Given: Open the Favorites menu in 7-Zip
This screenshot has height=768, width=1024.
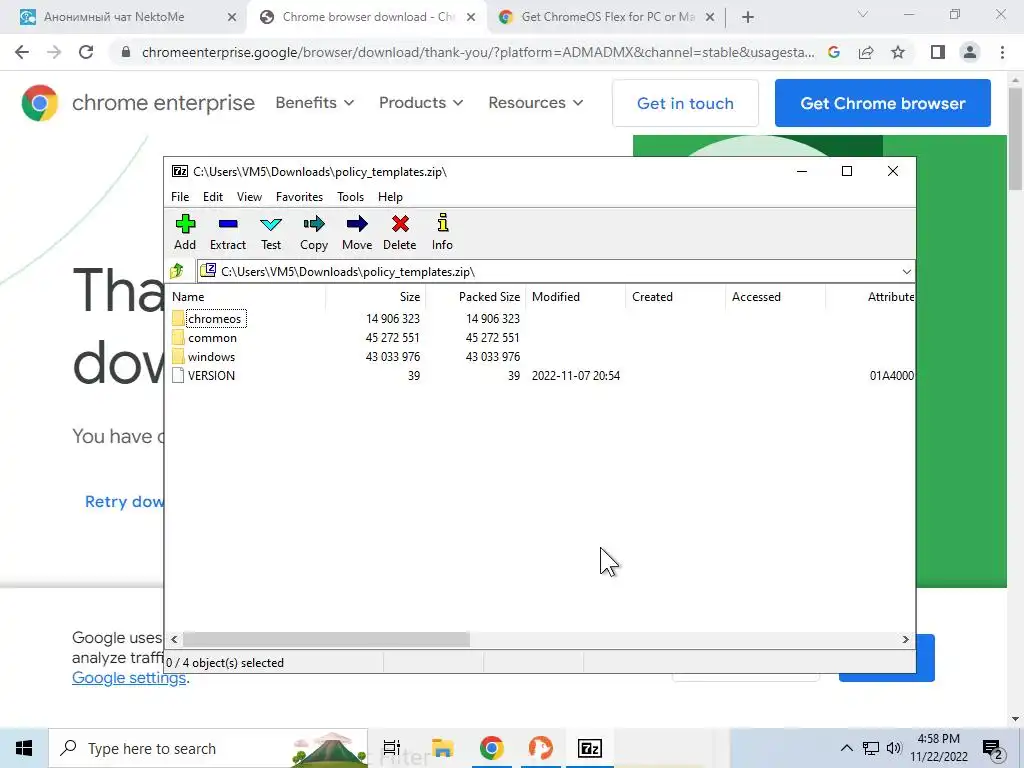Looking at the screenshot, I should (299, 197).
